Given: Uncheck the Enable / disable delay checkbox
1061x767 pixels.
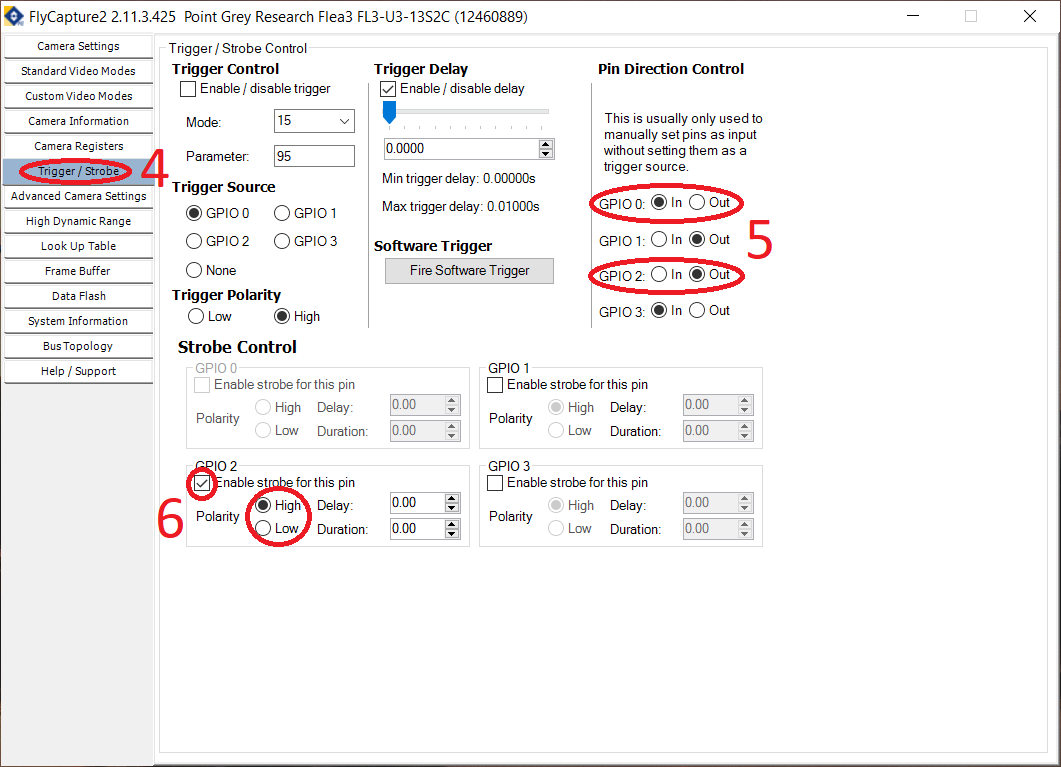Looking at the screenshot, I should click(388, 88).
